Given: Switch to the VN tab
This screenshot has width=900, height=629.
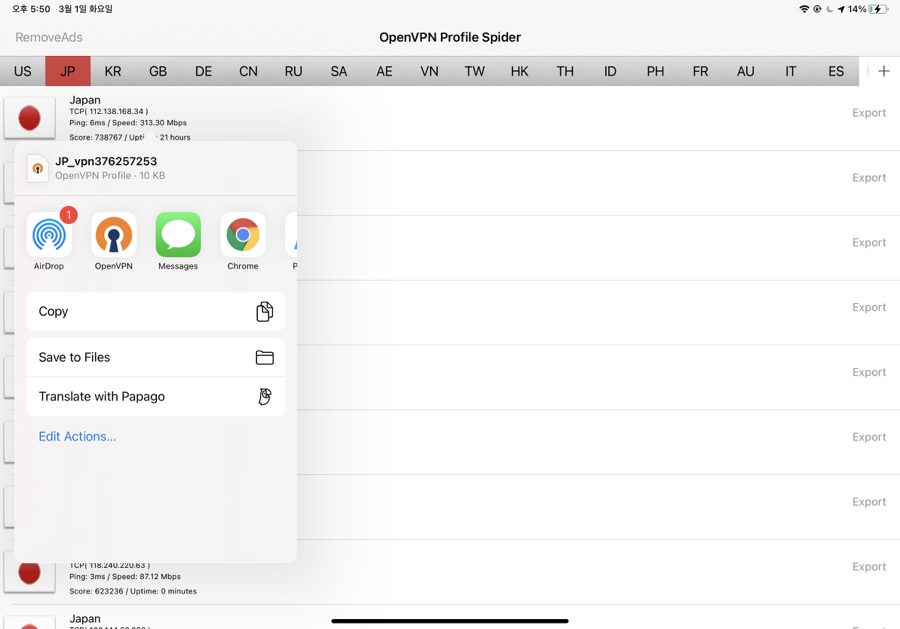Looking at the screenshot, I should pyautogui.click(x=429, y=71).
